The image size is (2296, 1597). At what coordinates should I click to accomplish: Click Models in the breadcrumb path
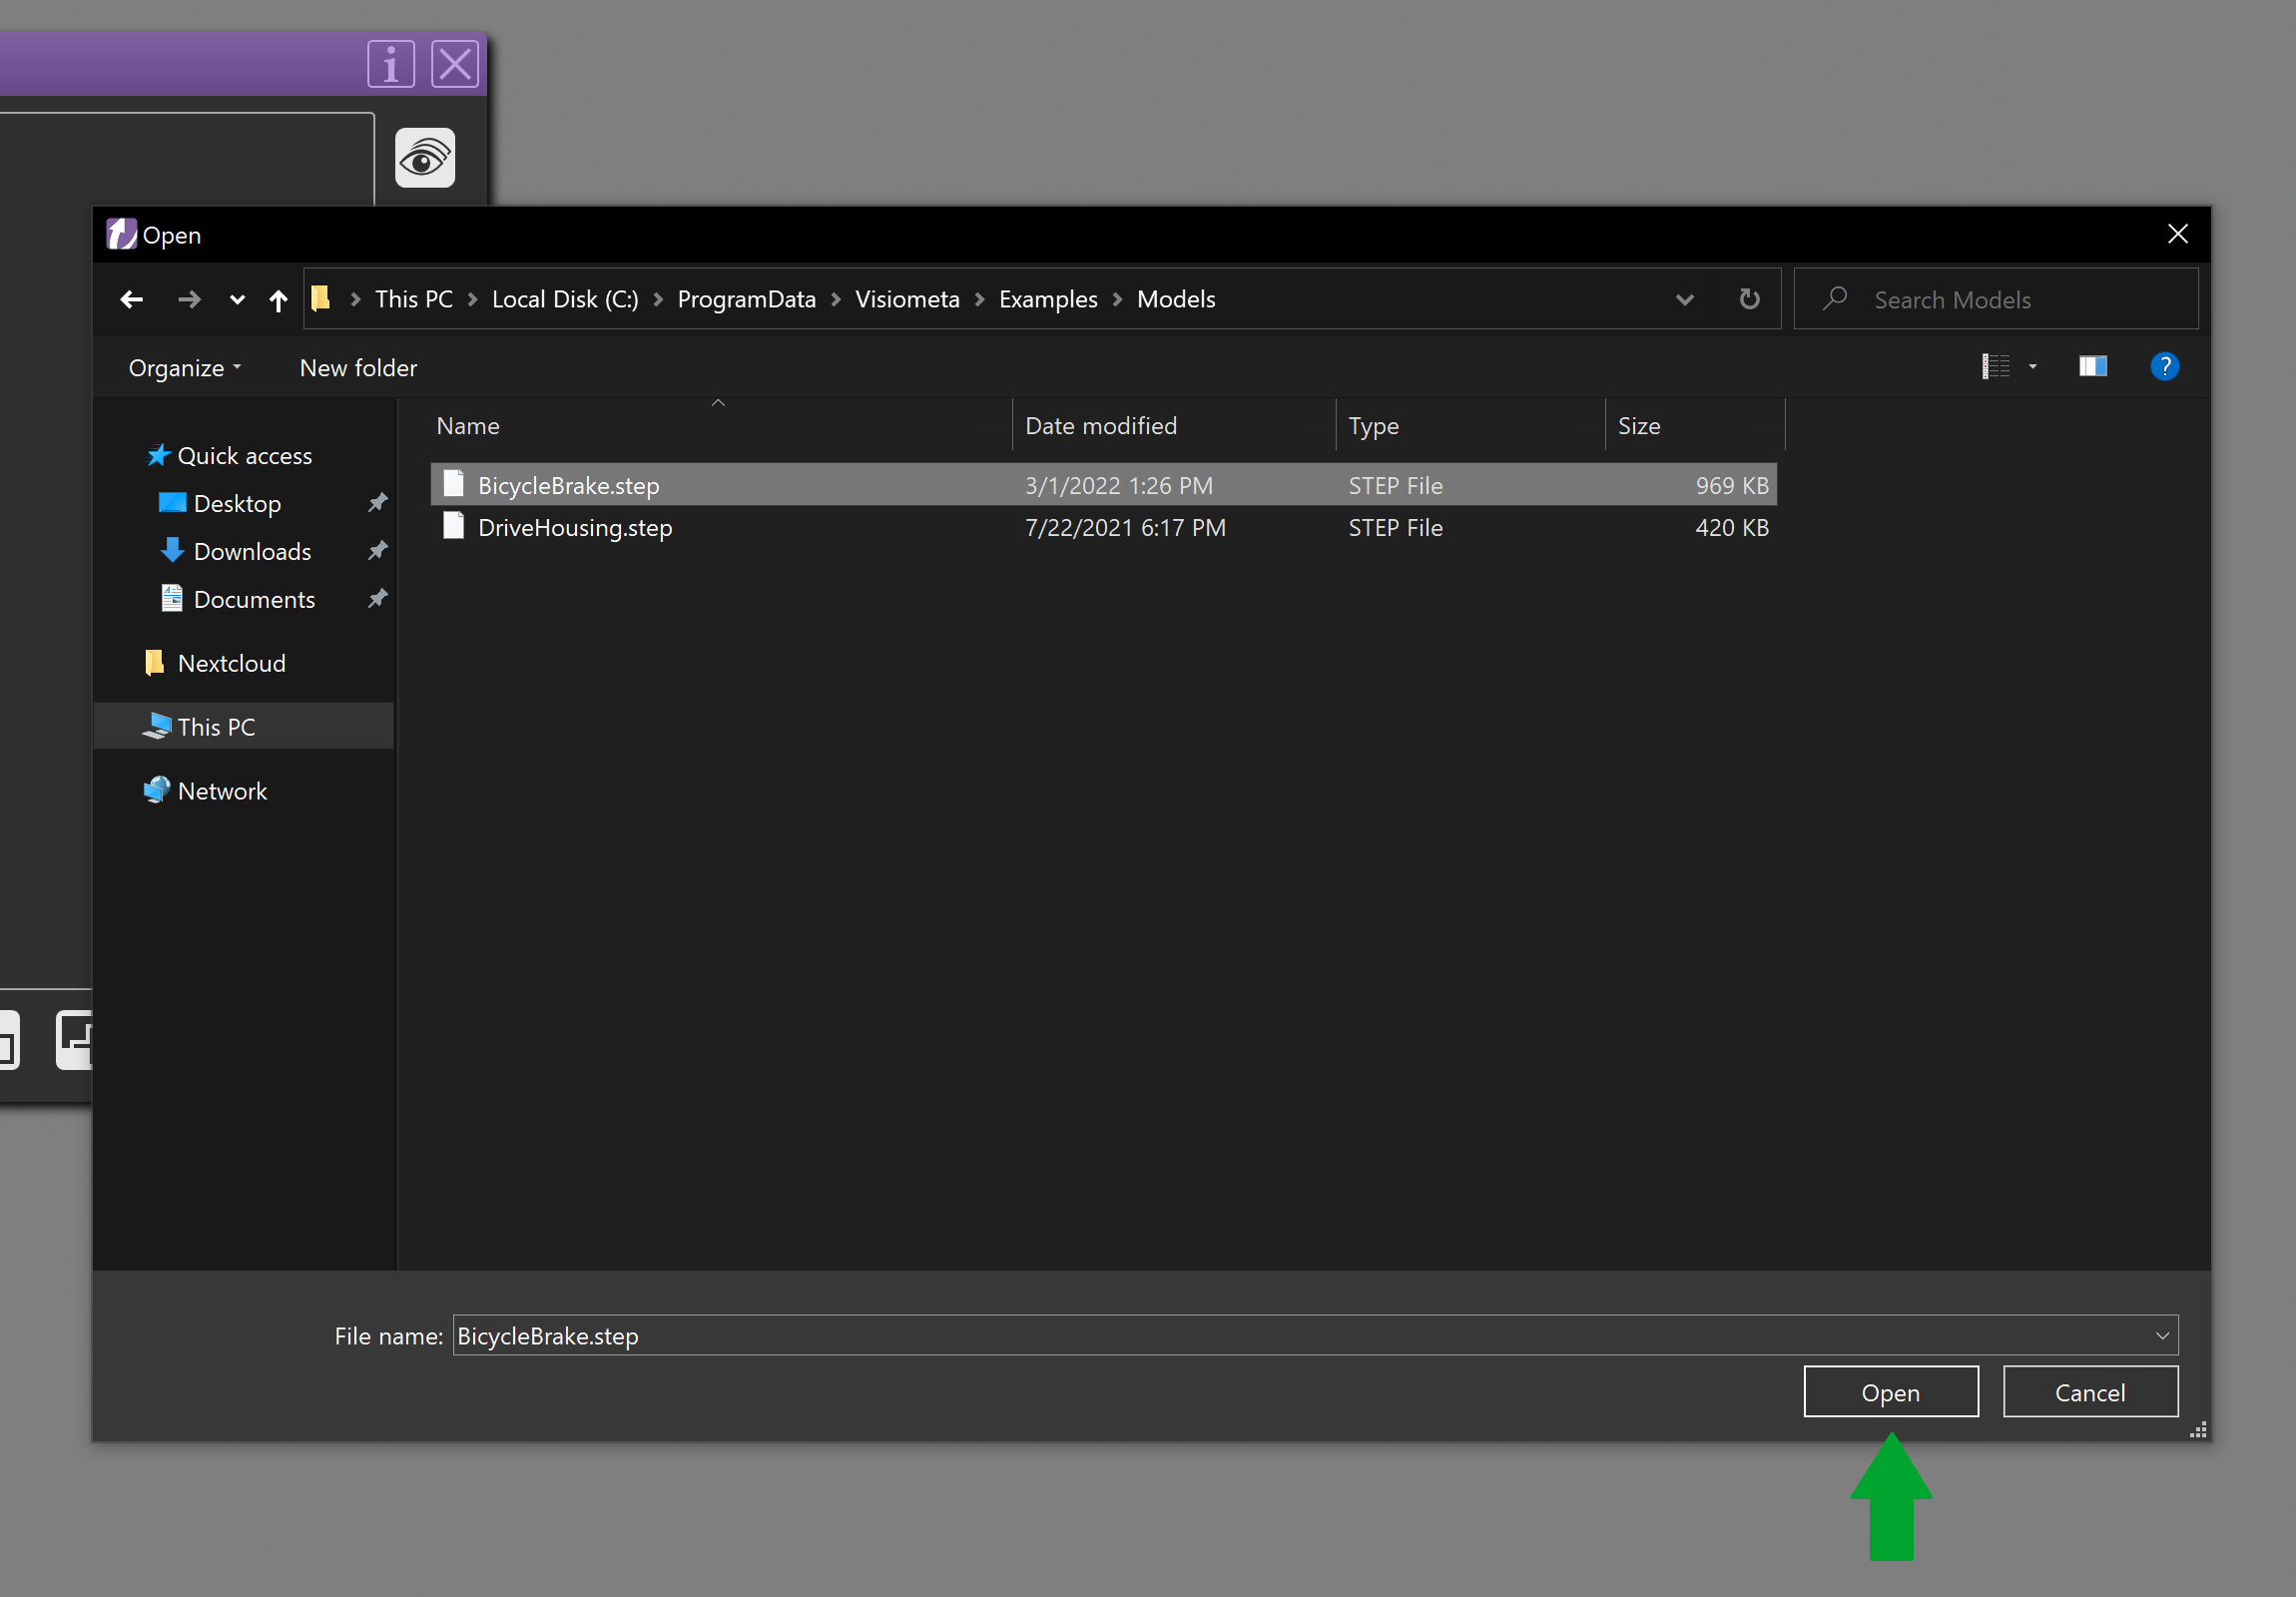click(1176, 299)
